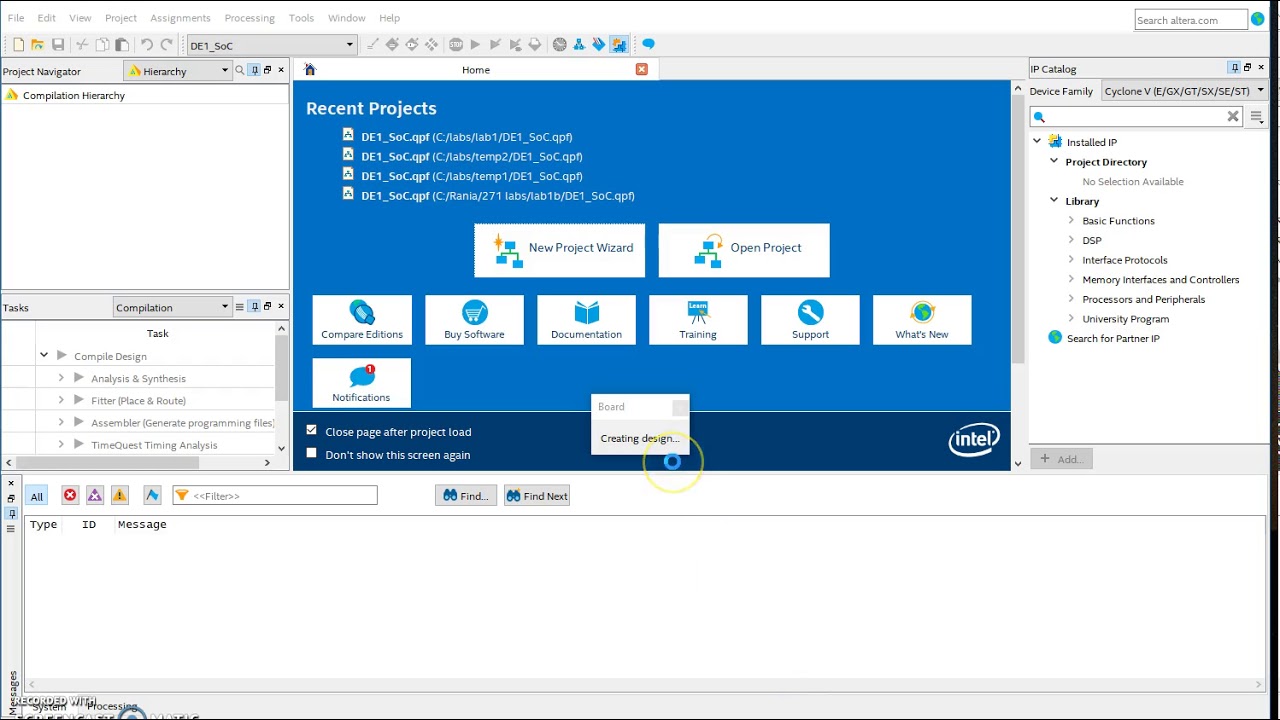Screen dimensions: 1280x720
Task: Click the Find... button
Action: (x=466, y=496)
